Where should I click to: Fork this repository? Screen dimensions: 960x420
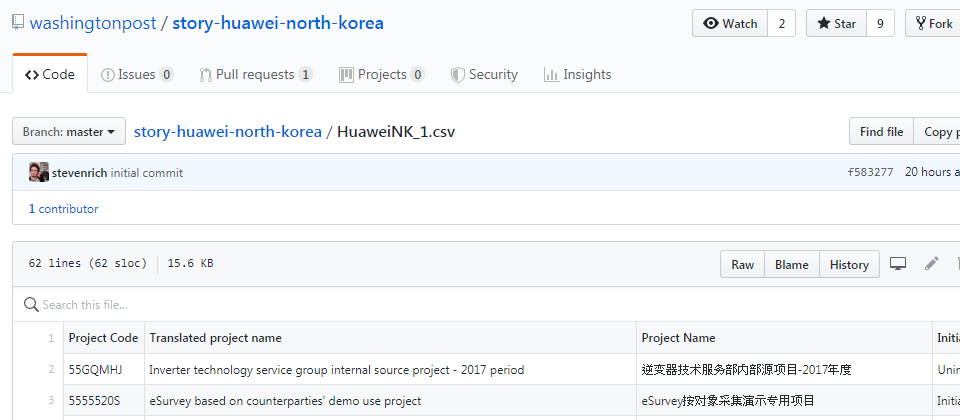[933, 23]
